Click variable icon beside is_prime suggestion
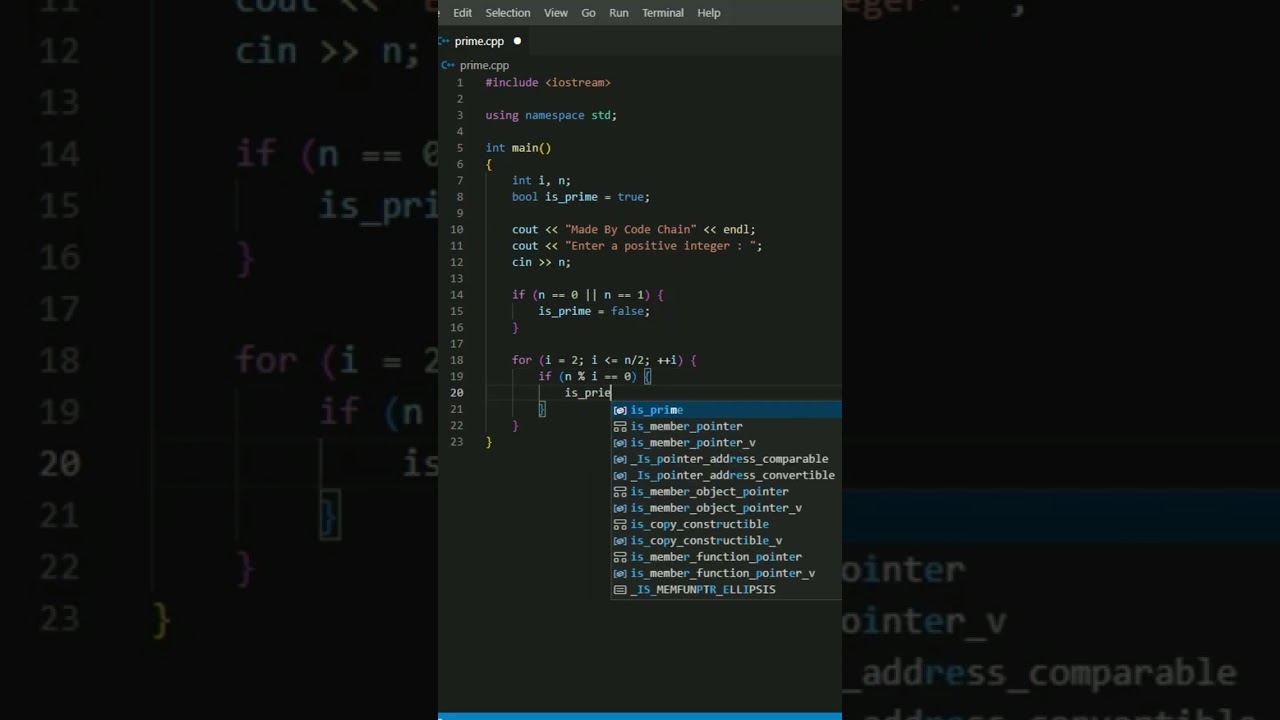Screen dimensions: 1280x720 click(620, 410)
